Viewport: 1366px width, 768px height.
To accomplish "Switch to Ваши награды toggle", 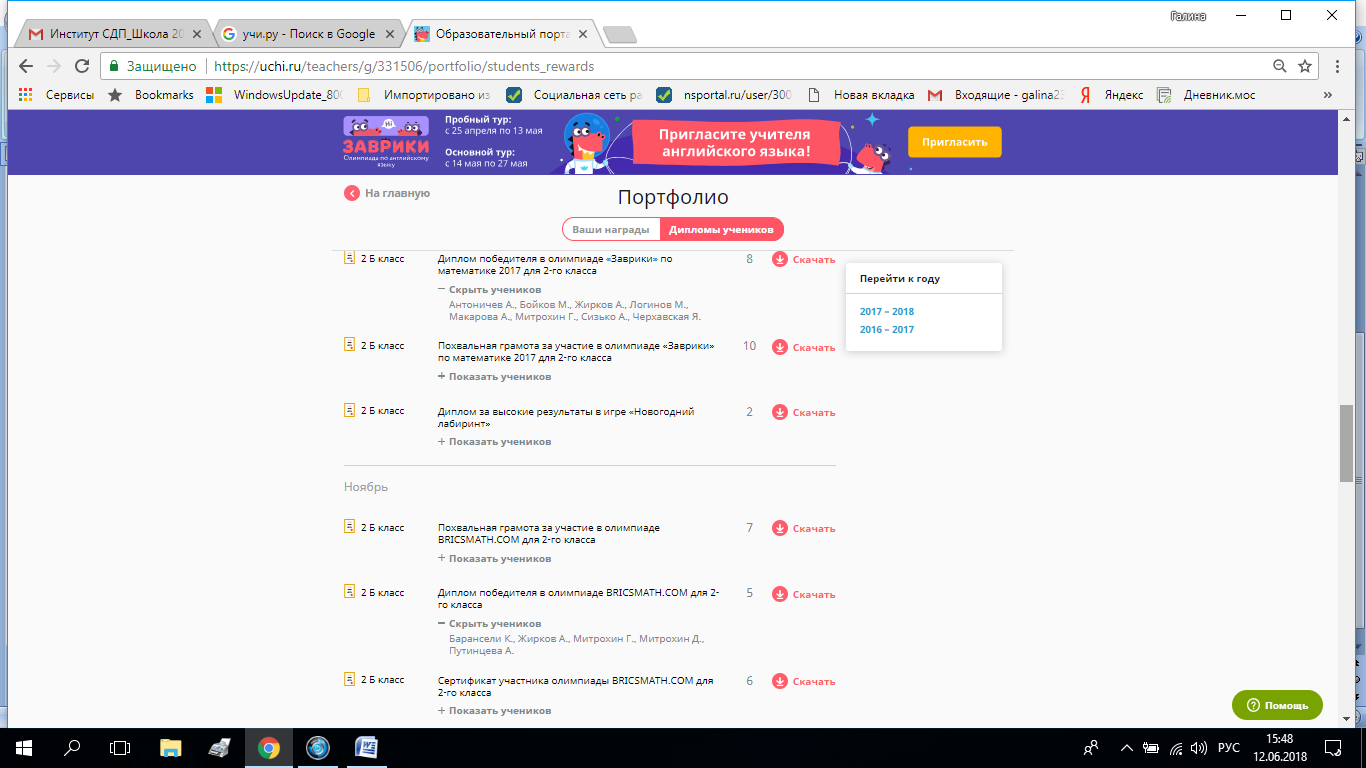I will [x=611, y=229].
